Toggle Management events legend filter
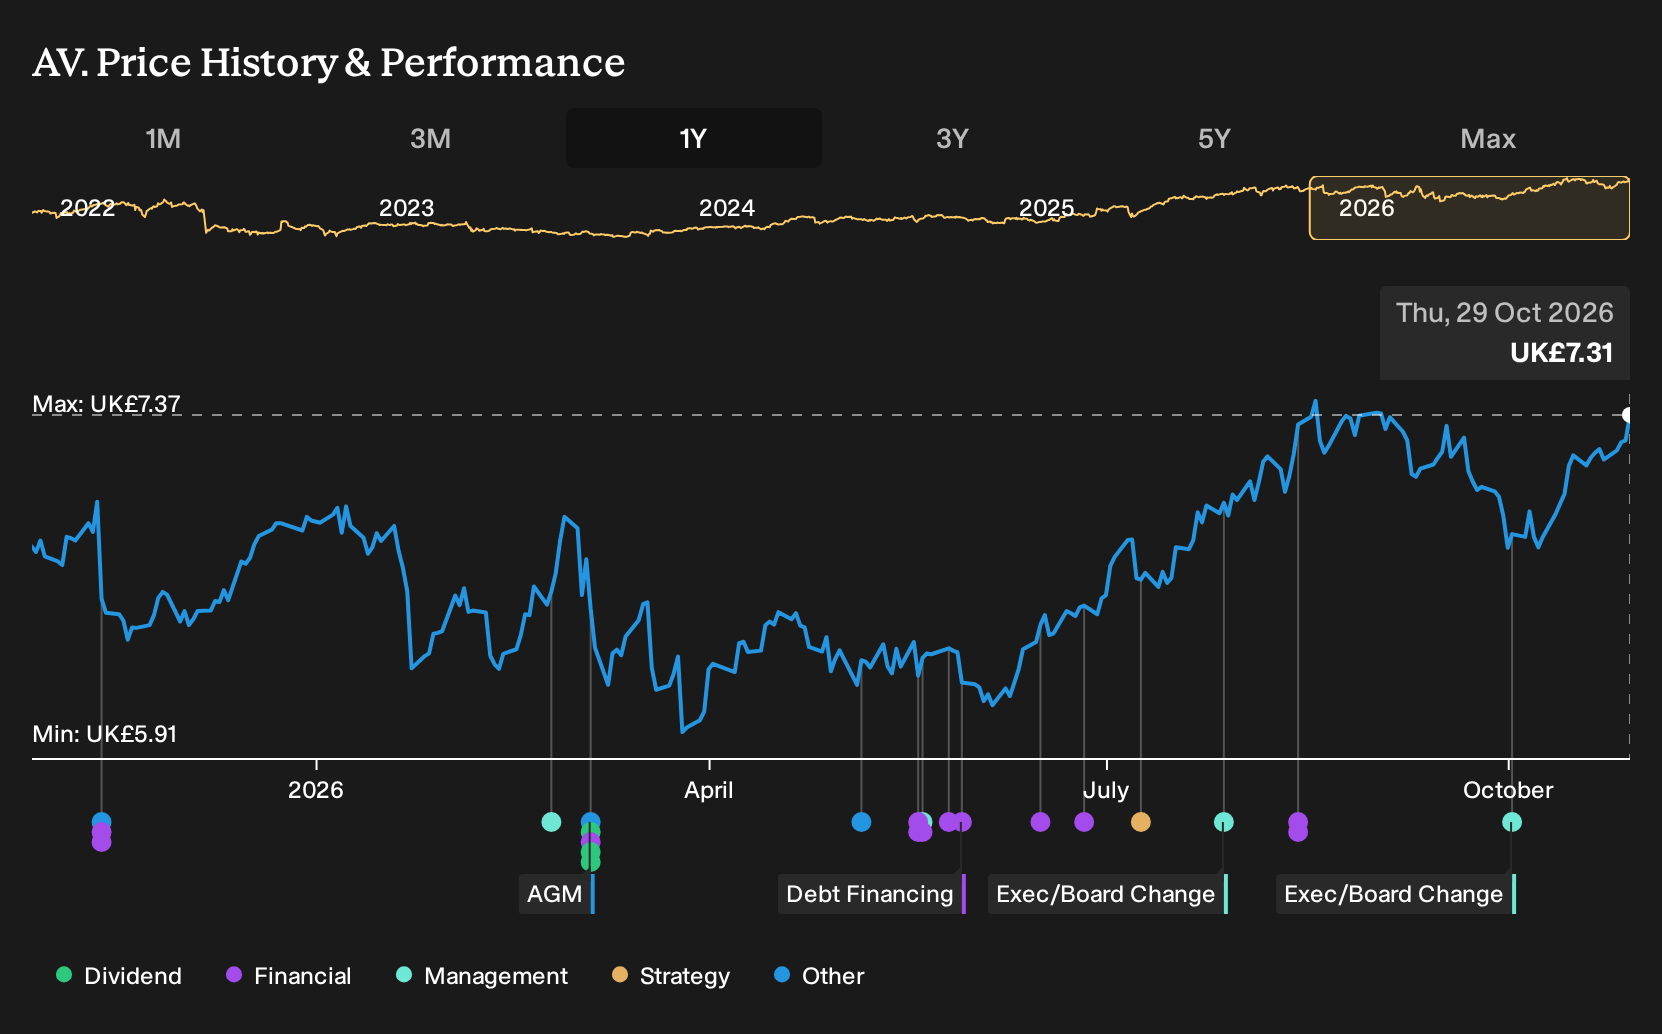1662x1034 pixels. [x=482, y=975]
